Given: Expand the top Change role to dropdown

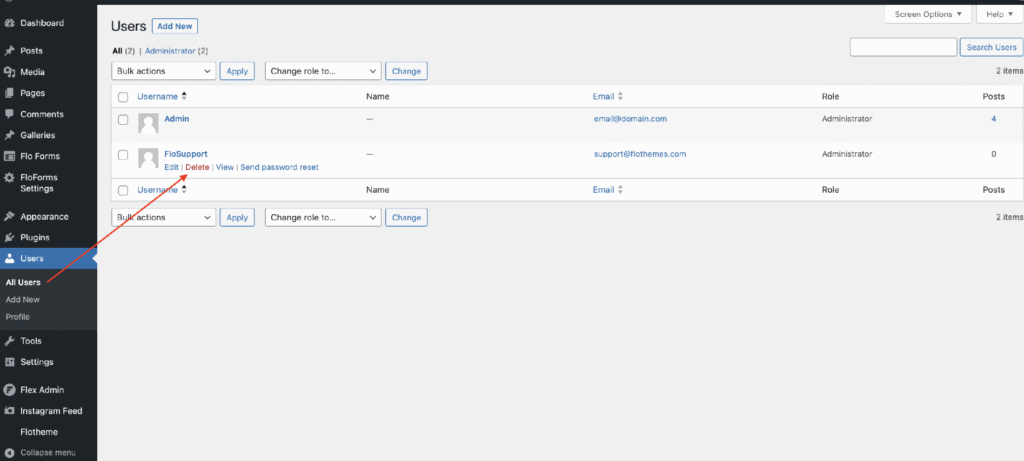Looking at the screenshot, I should pyautogui.click(x=323, y=71).
